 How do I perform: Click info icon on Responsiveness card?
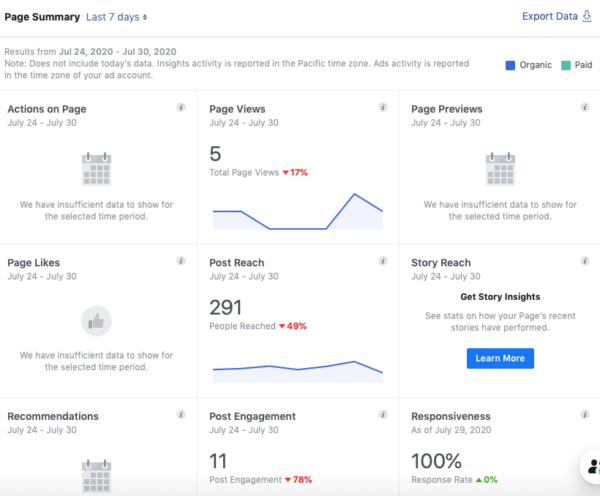click(x=585, y=414)
